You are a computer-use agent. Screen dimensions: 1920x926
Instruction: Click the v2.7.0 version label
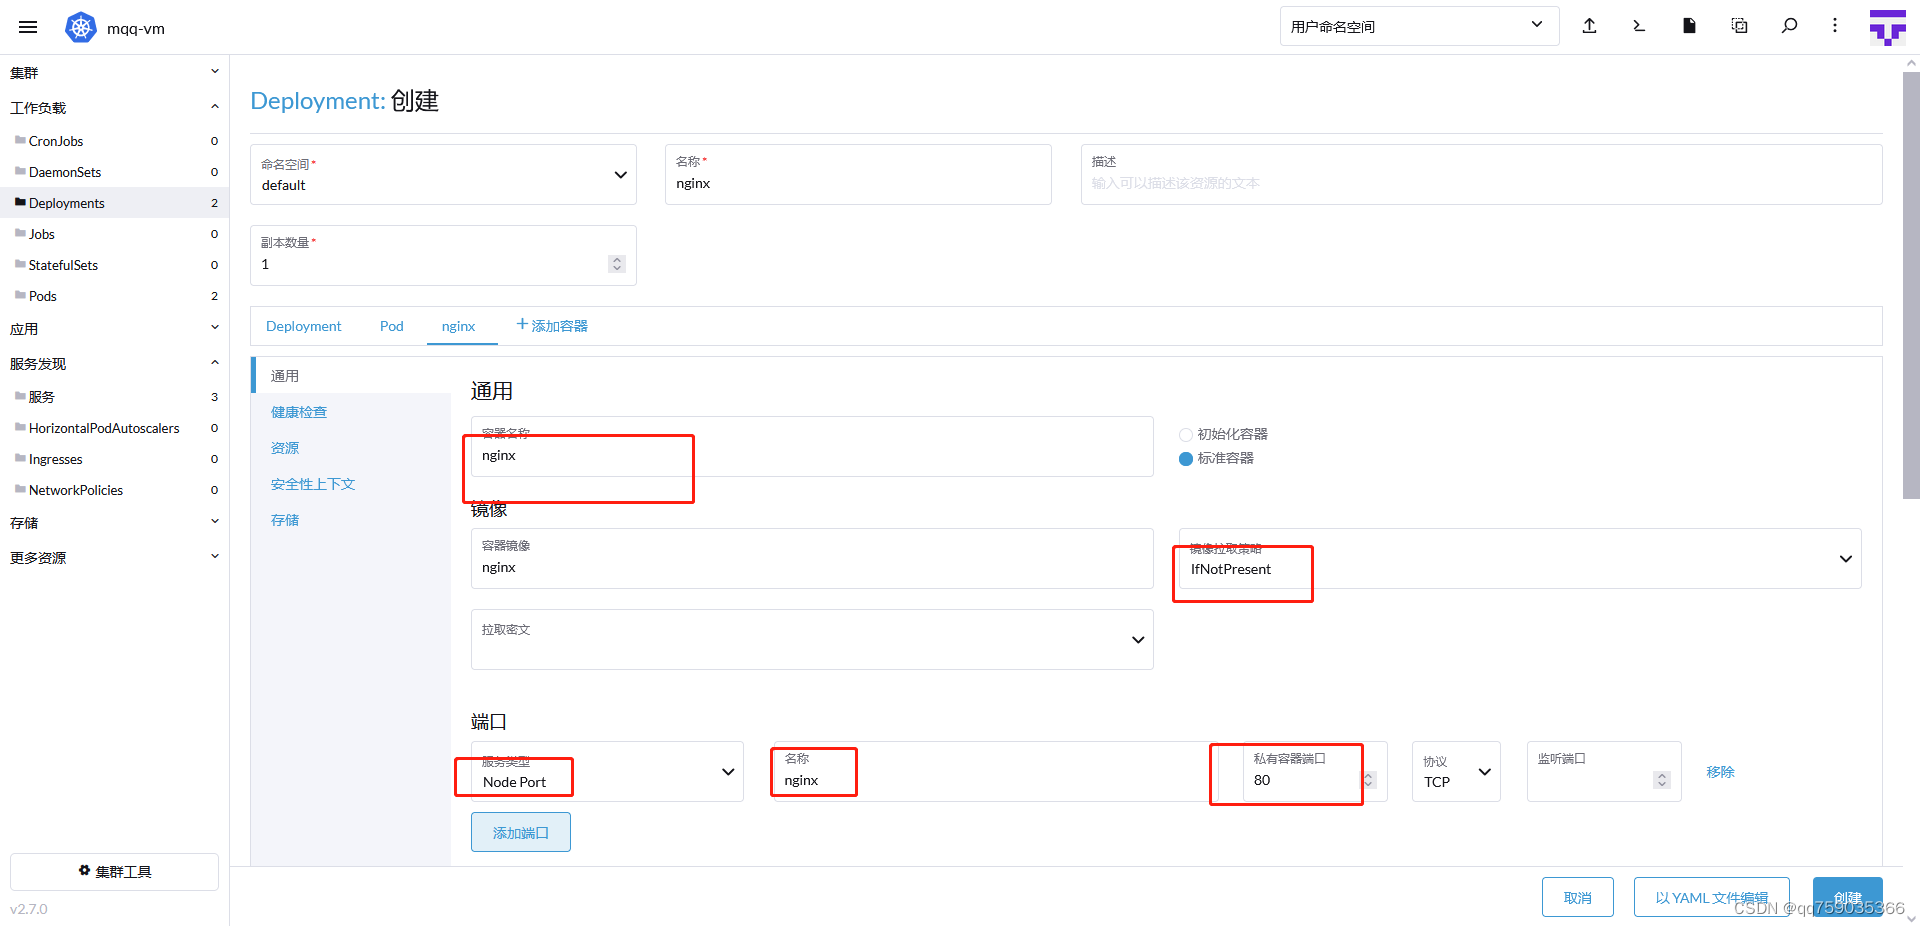coord(29,909)
